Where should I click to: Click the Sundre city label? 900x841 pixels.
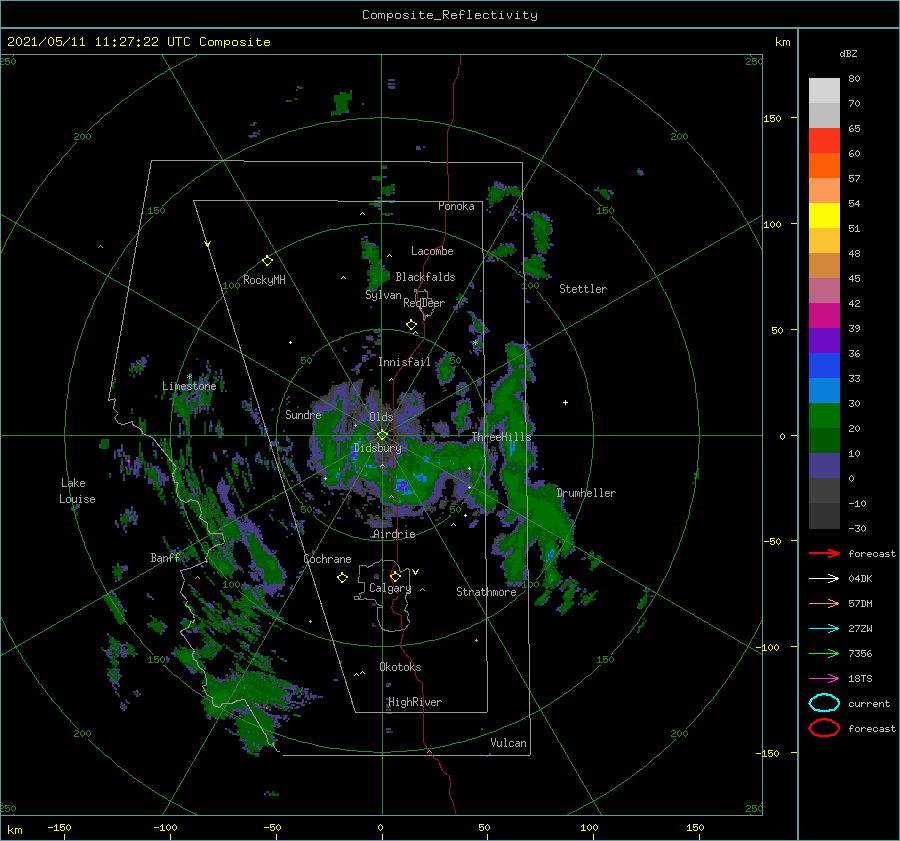tap(303, 414)
